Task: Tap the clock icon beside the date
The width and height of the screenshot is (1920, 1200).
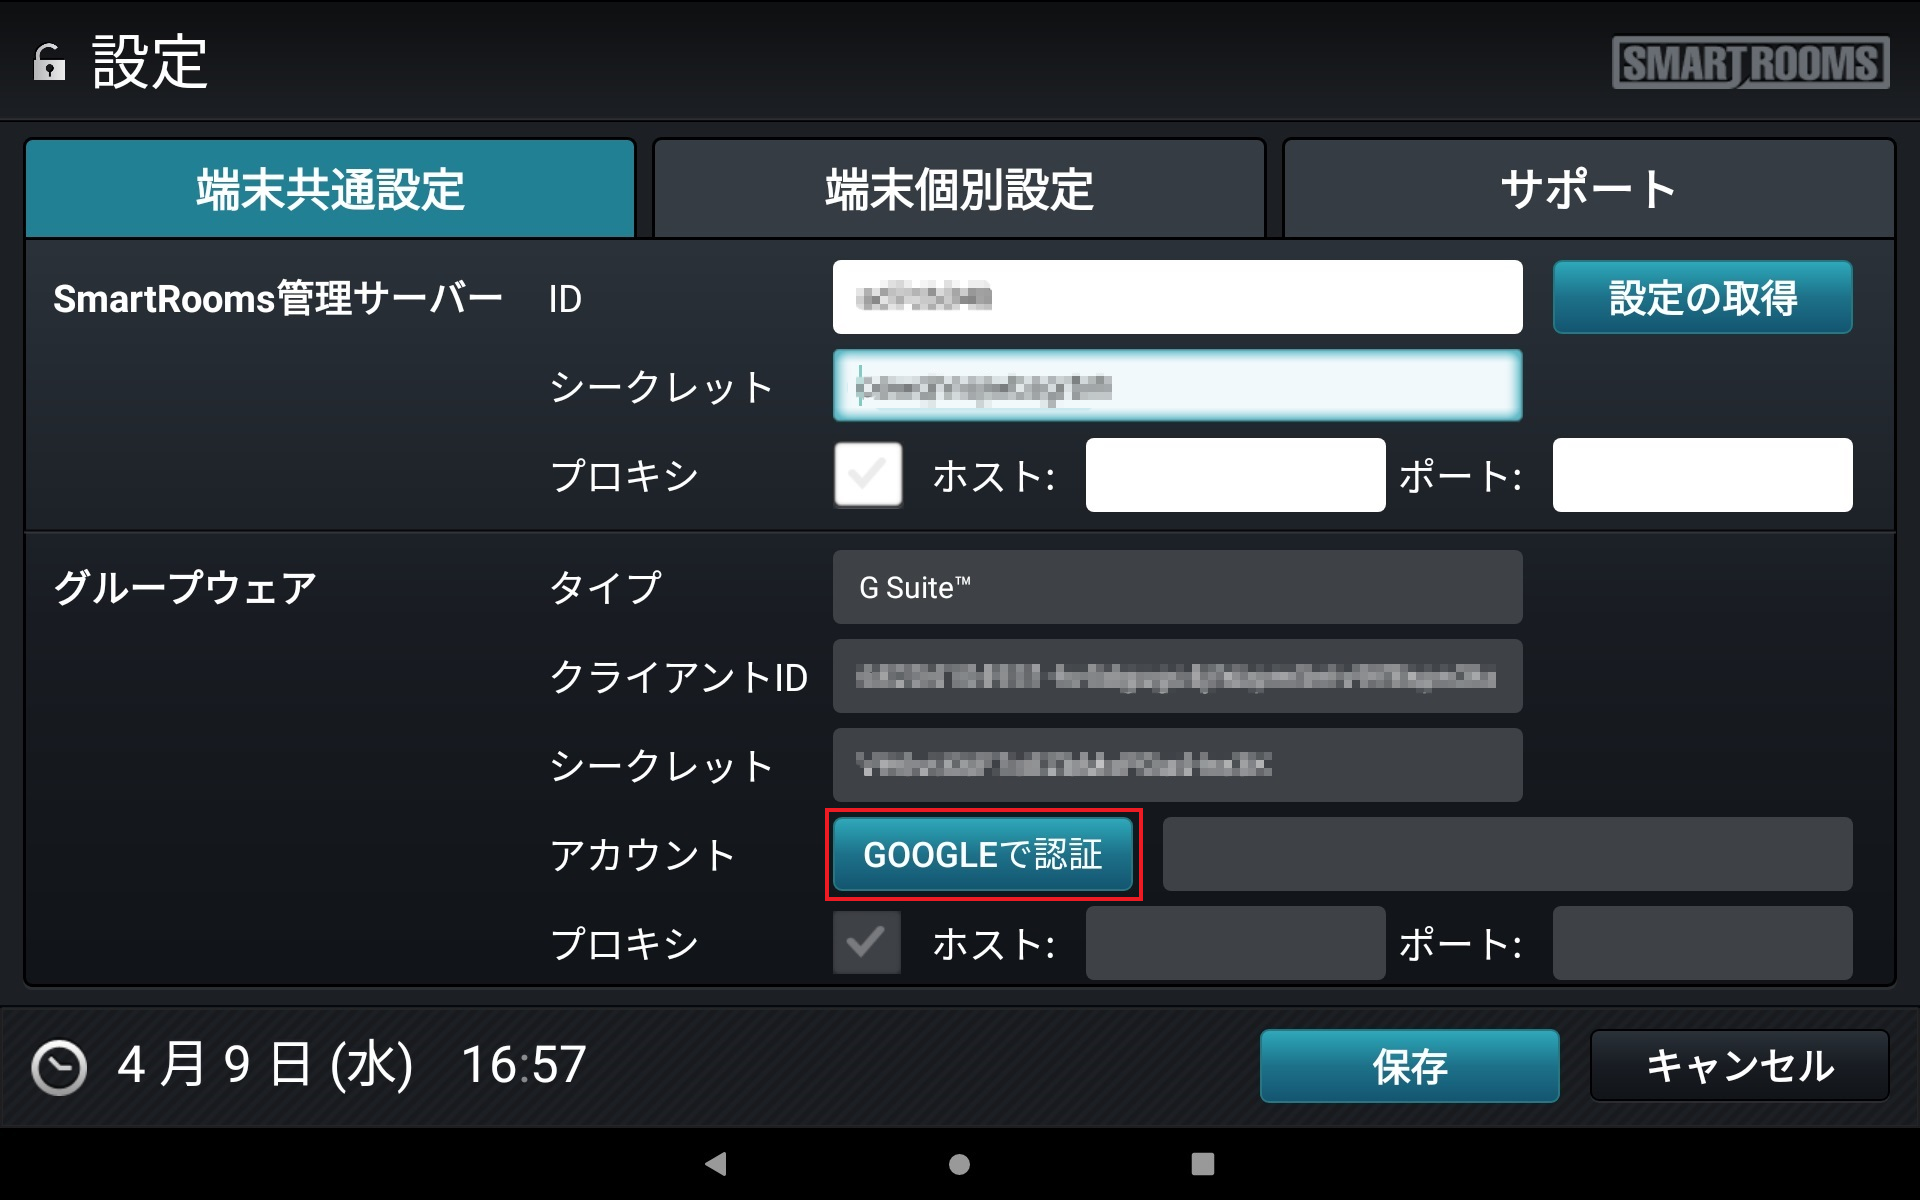Action: point(59,1067)
